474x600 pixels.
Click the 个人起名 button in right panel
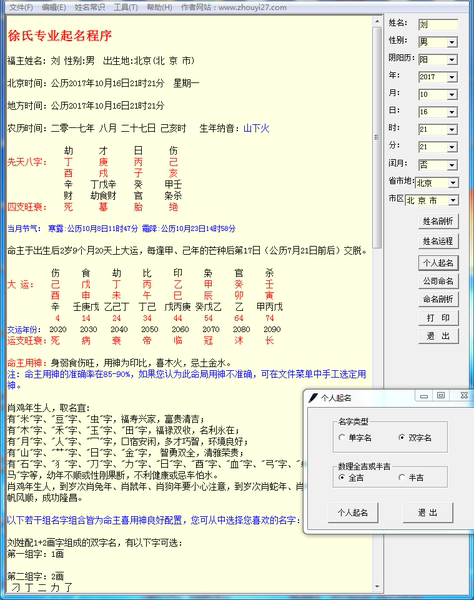(438, 263)
